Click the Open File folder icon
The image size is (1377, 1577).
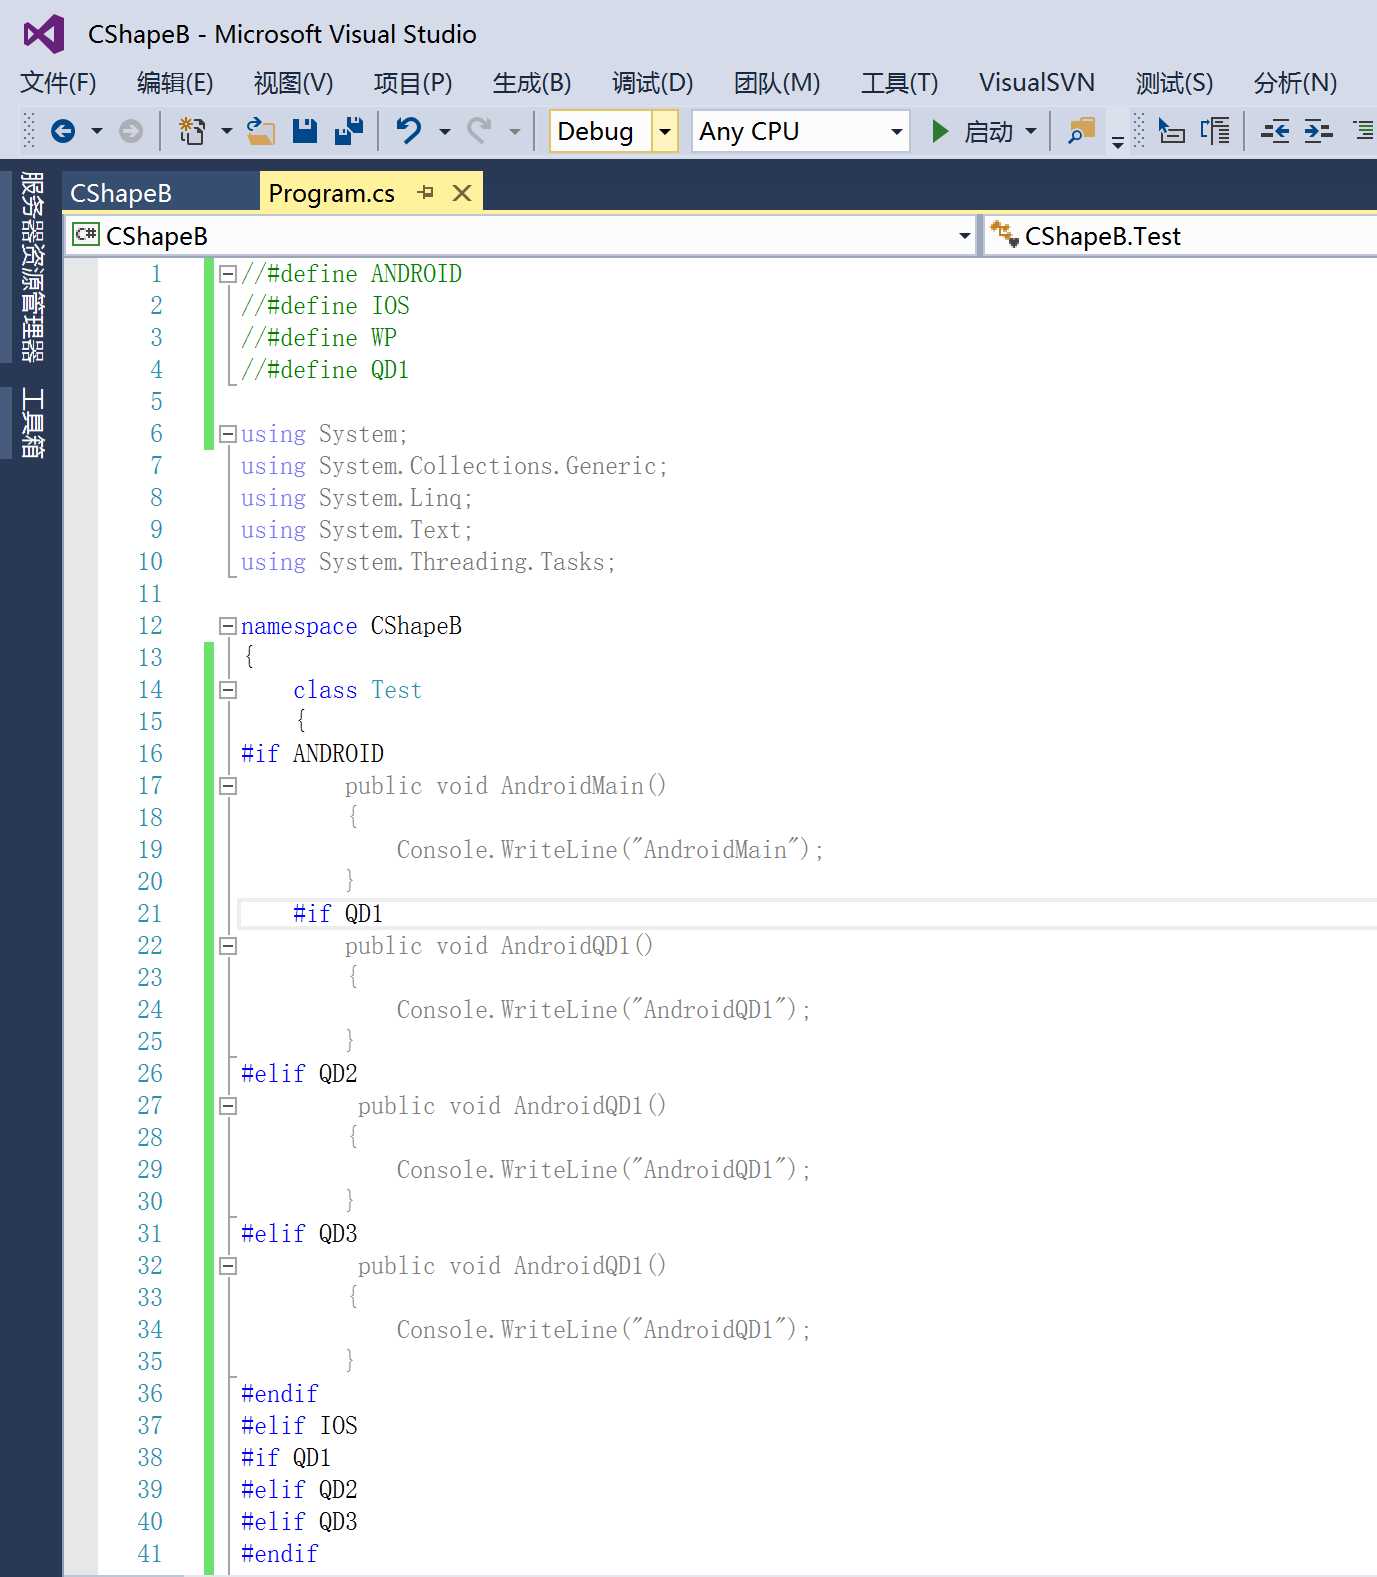click(x=261, y=131)
